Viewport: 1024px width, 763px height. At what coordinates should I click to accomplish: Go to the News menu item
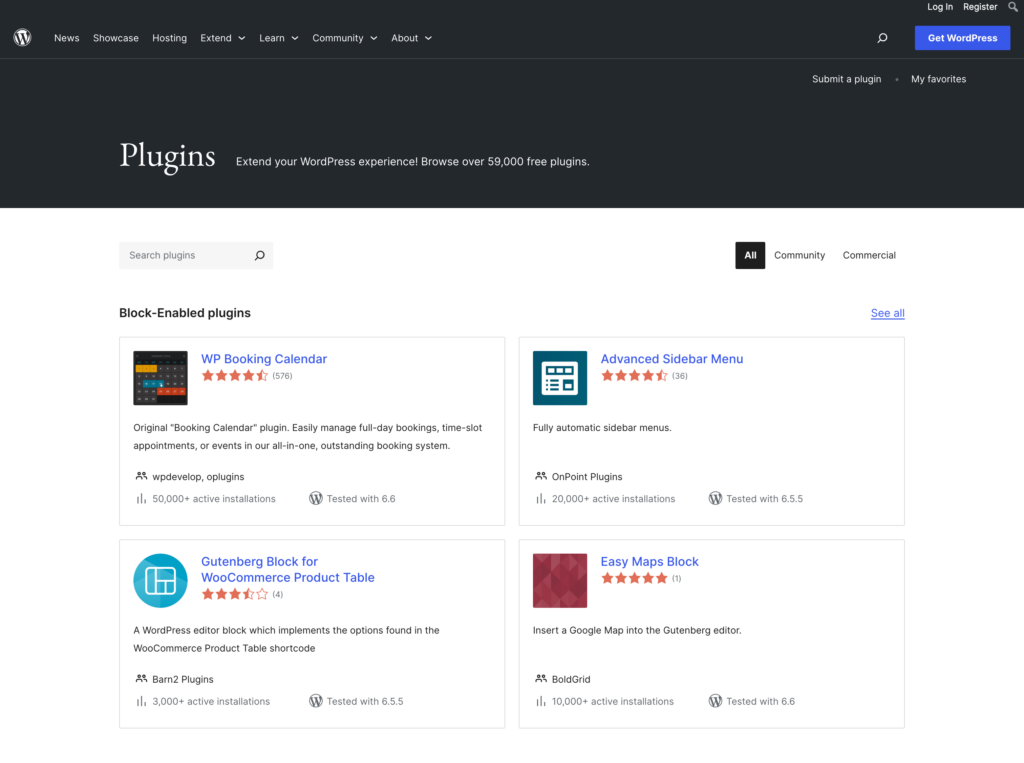67,38
